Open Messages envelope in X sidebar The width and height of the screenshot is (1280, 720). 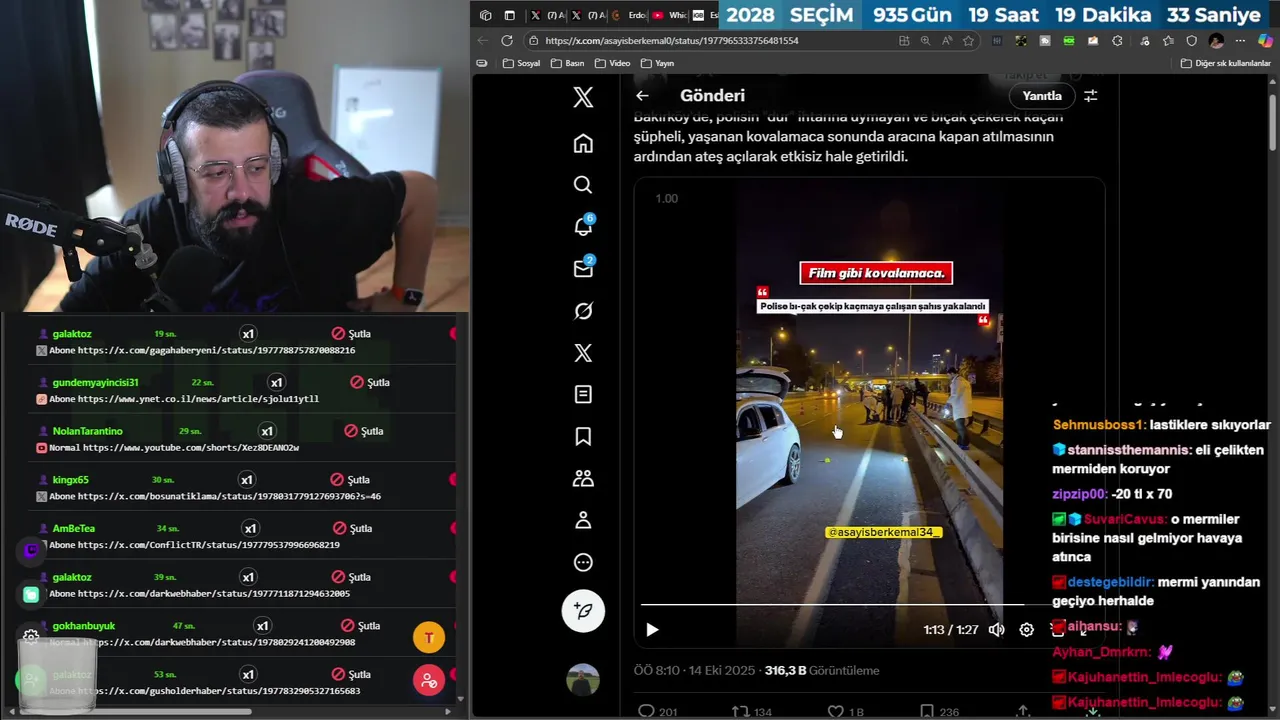point(583,268)
